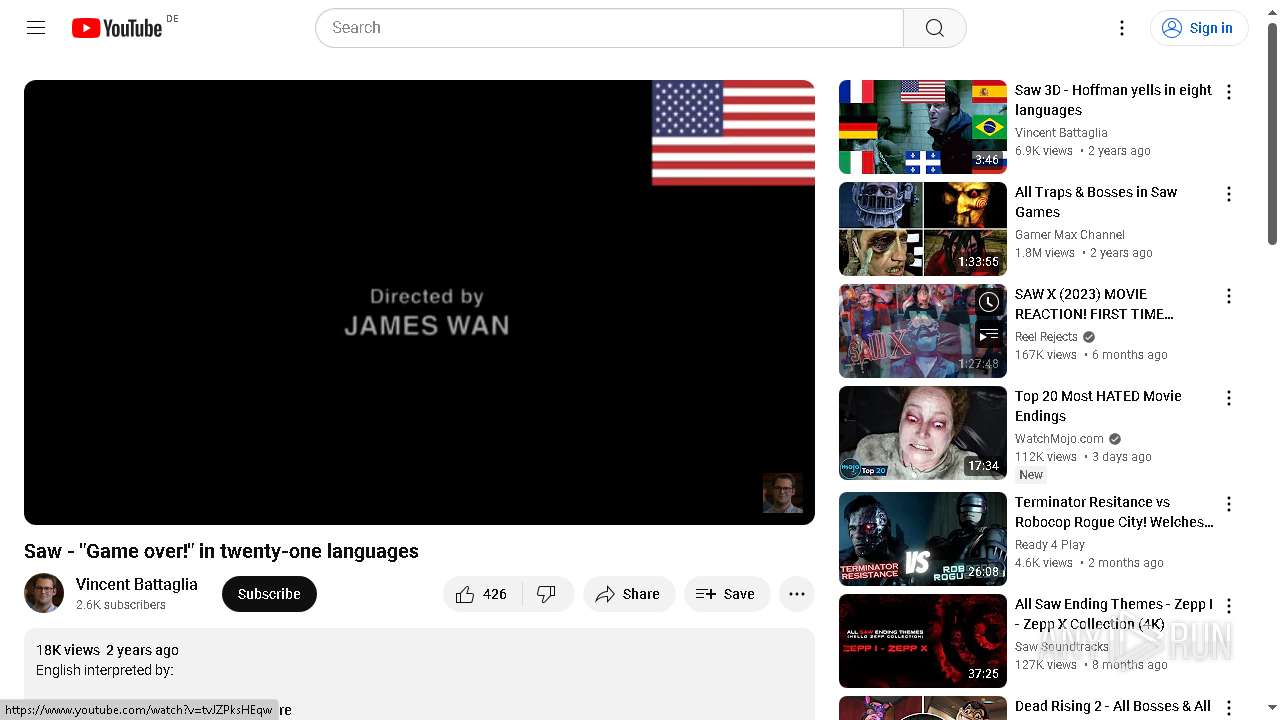Screen dimensions: 1280x720
Task: Focus the Search input field
Action: point(610,28)
